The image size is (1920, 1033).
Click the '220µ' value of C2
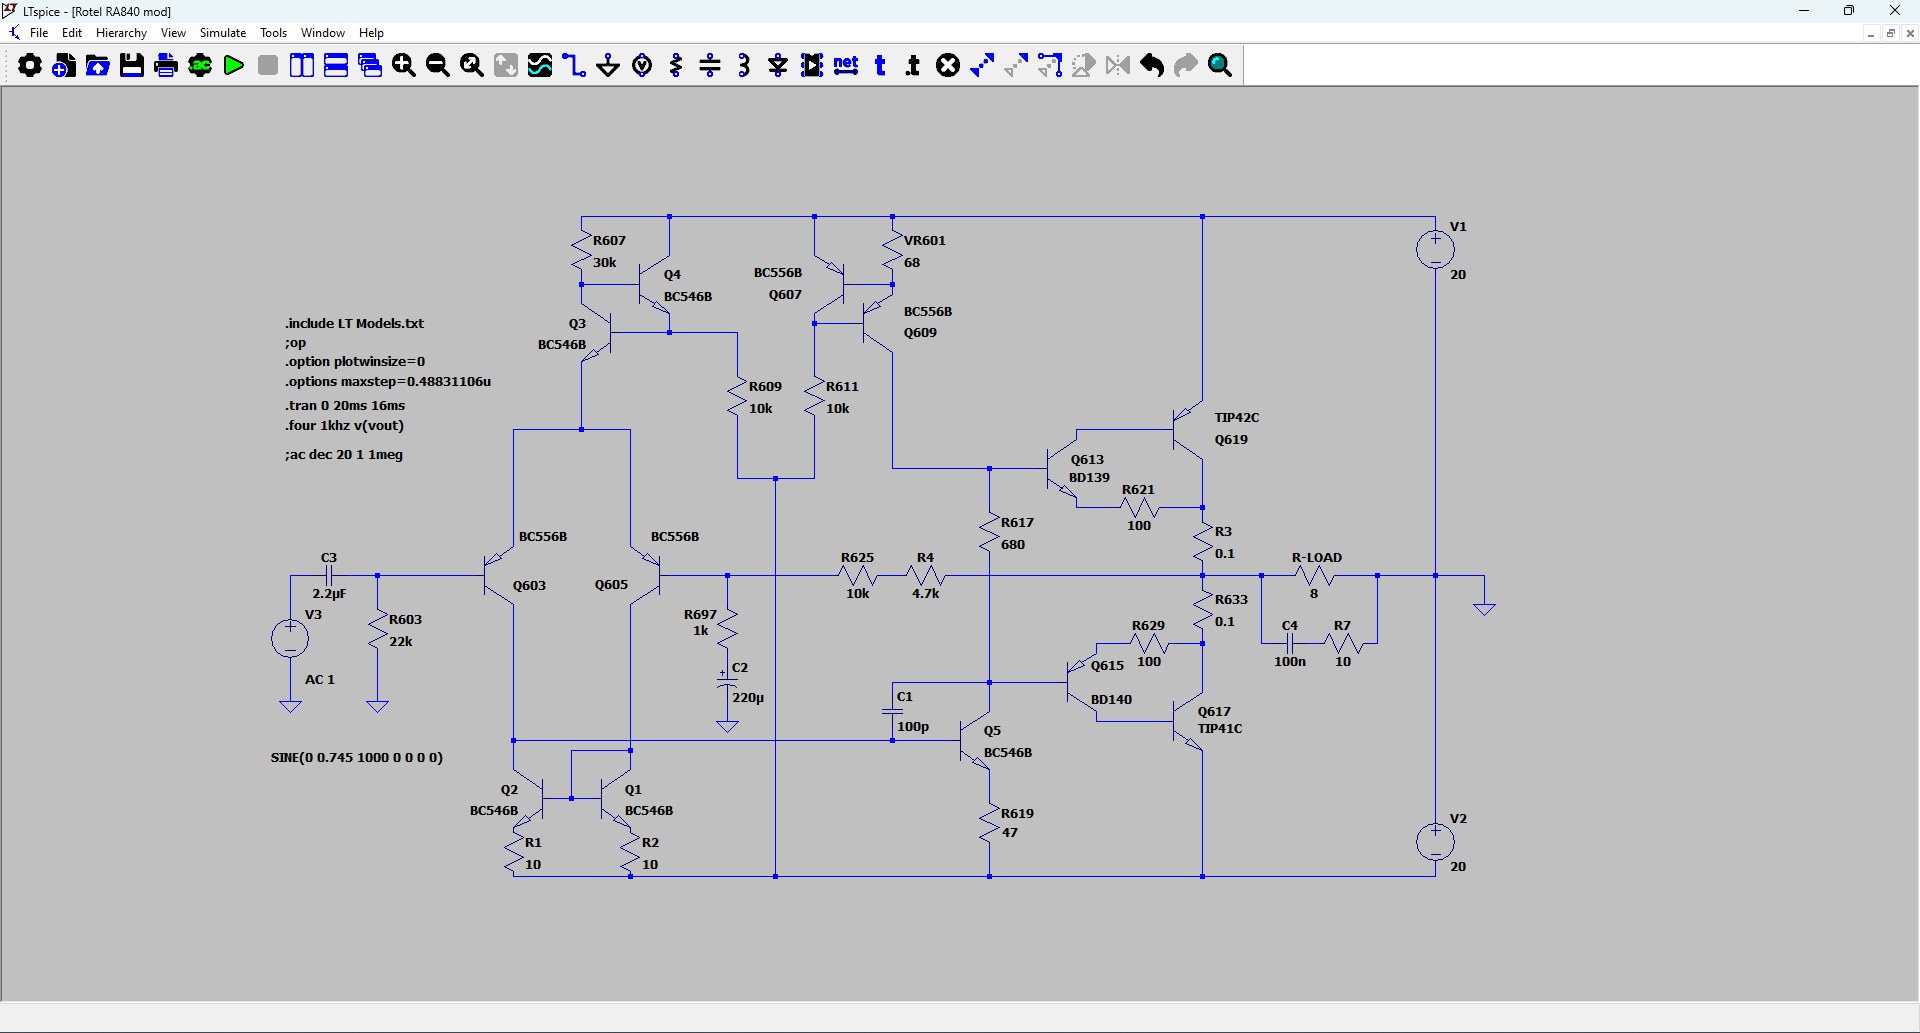tap(748, 697)
